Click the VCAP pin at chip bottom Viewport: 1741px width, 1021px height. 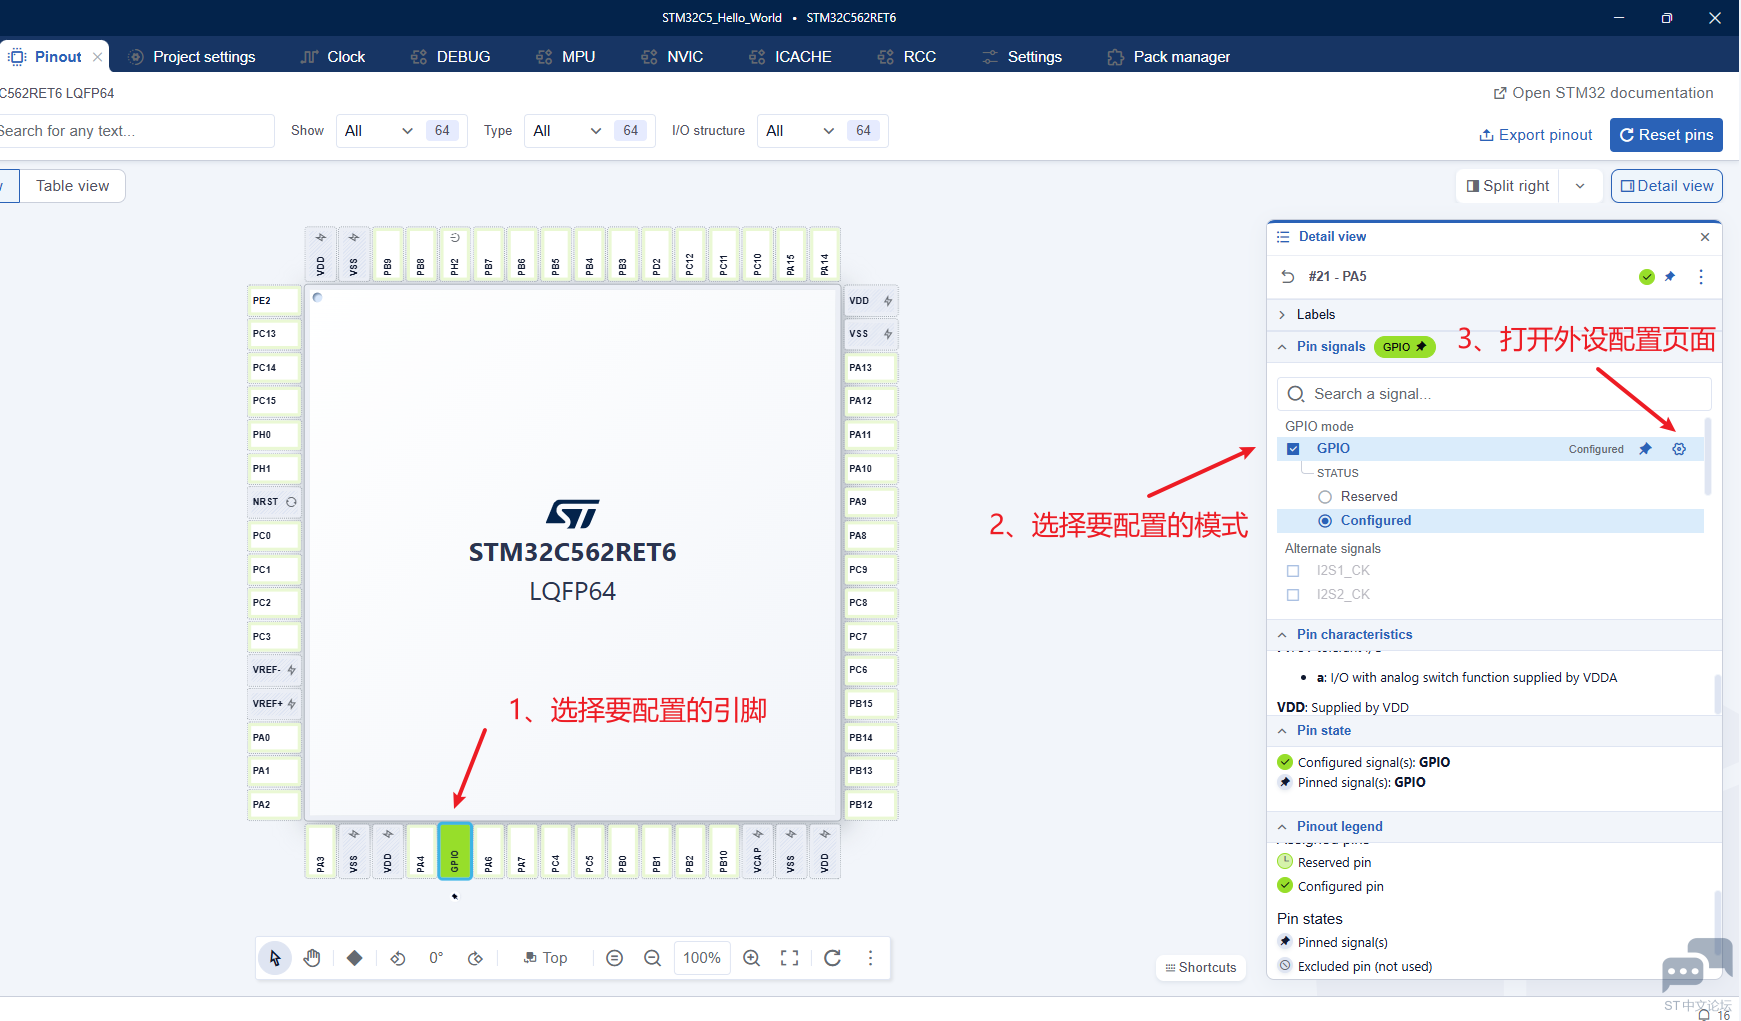[x=757, y=851]
